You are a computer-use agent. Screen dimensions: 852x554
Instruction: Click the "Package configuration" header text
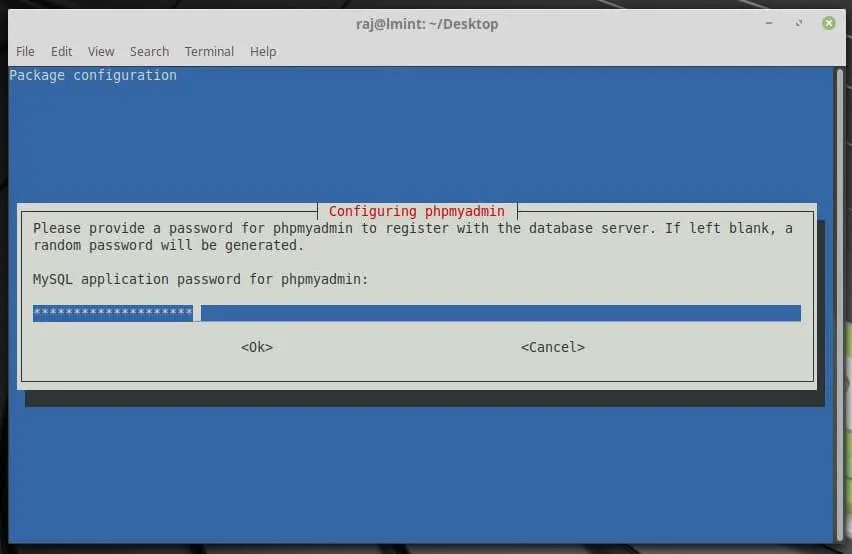click(93, 75)
